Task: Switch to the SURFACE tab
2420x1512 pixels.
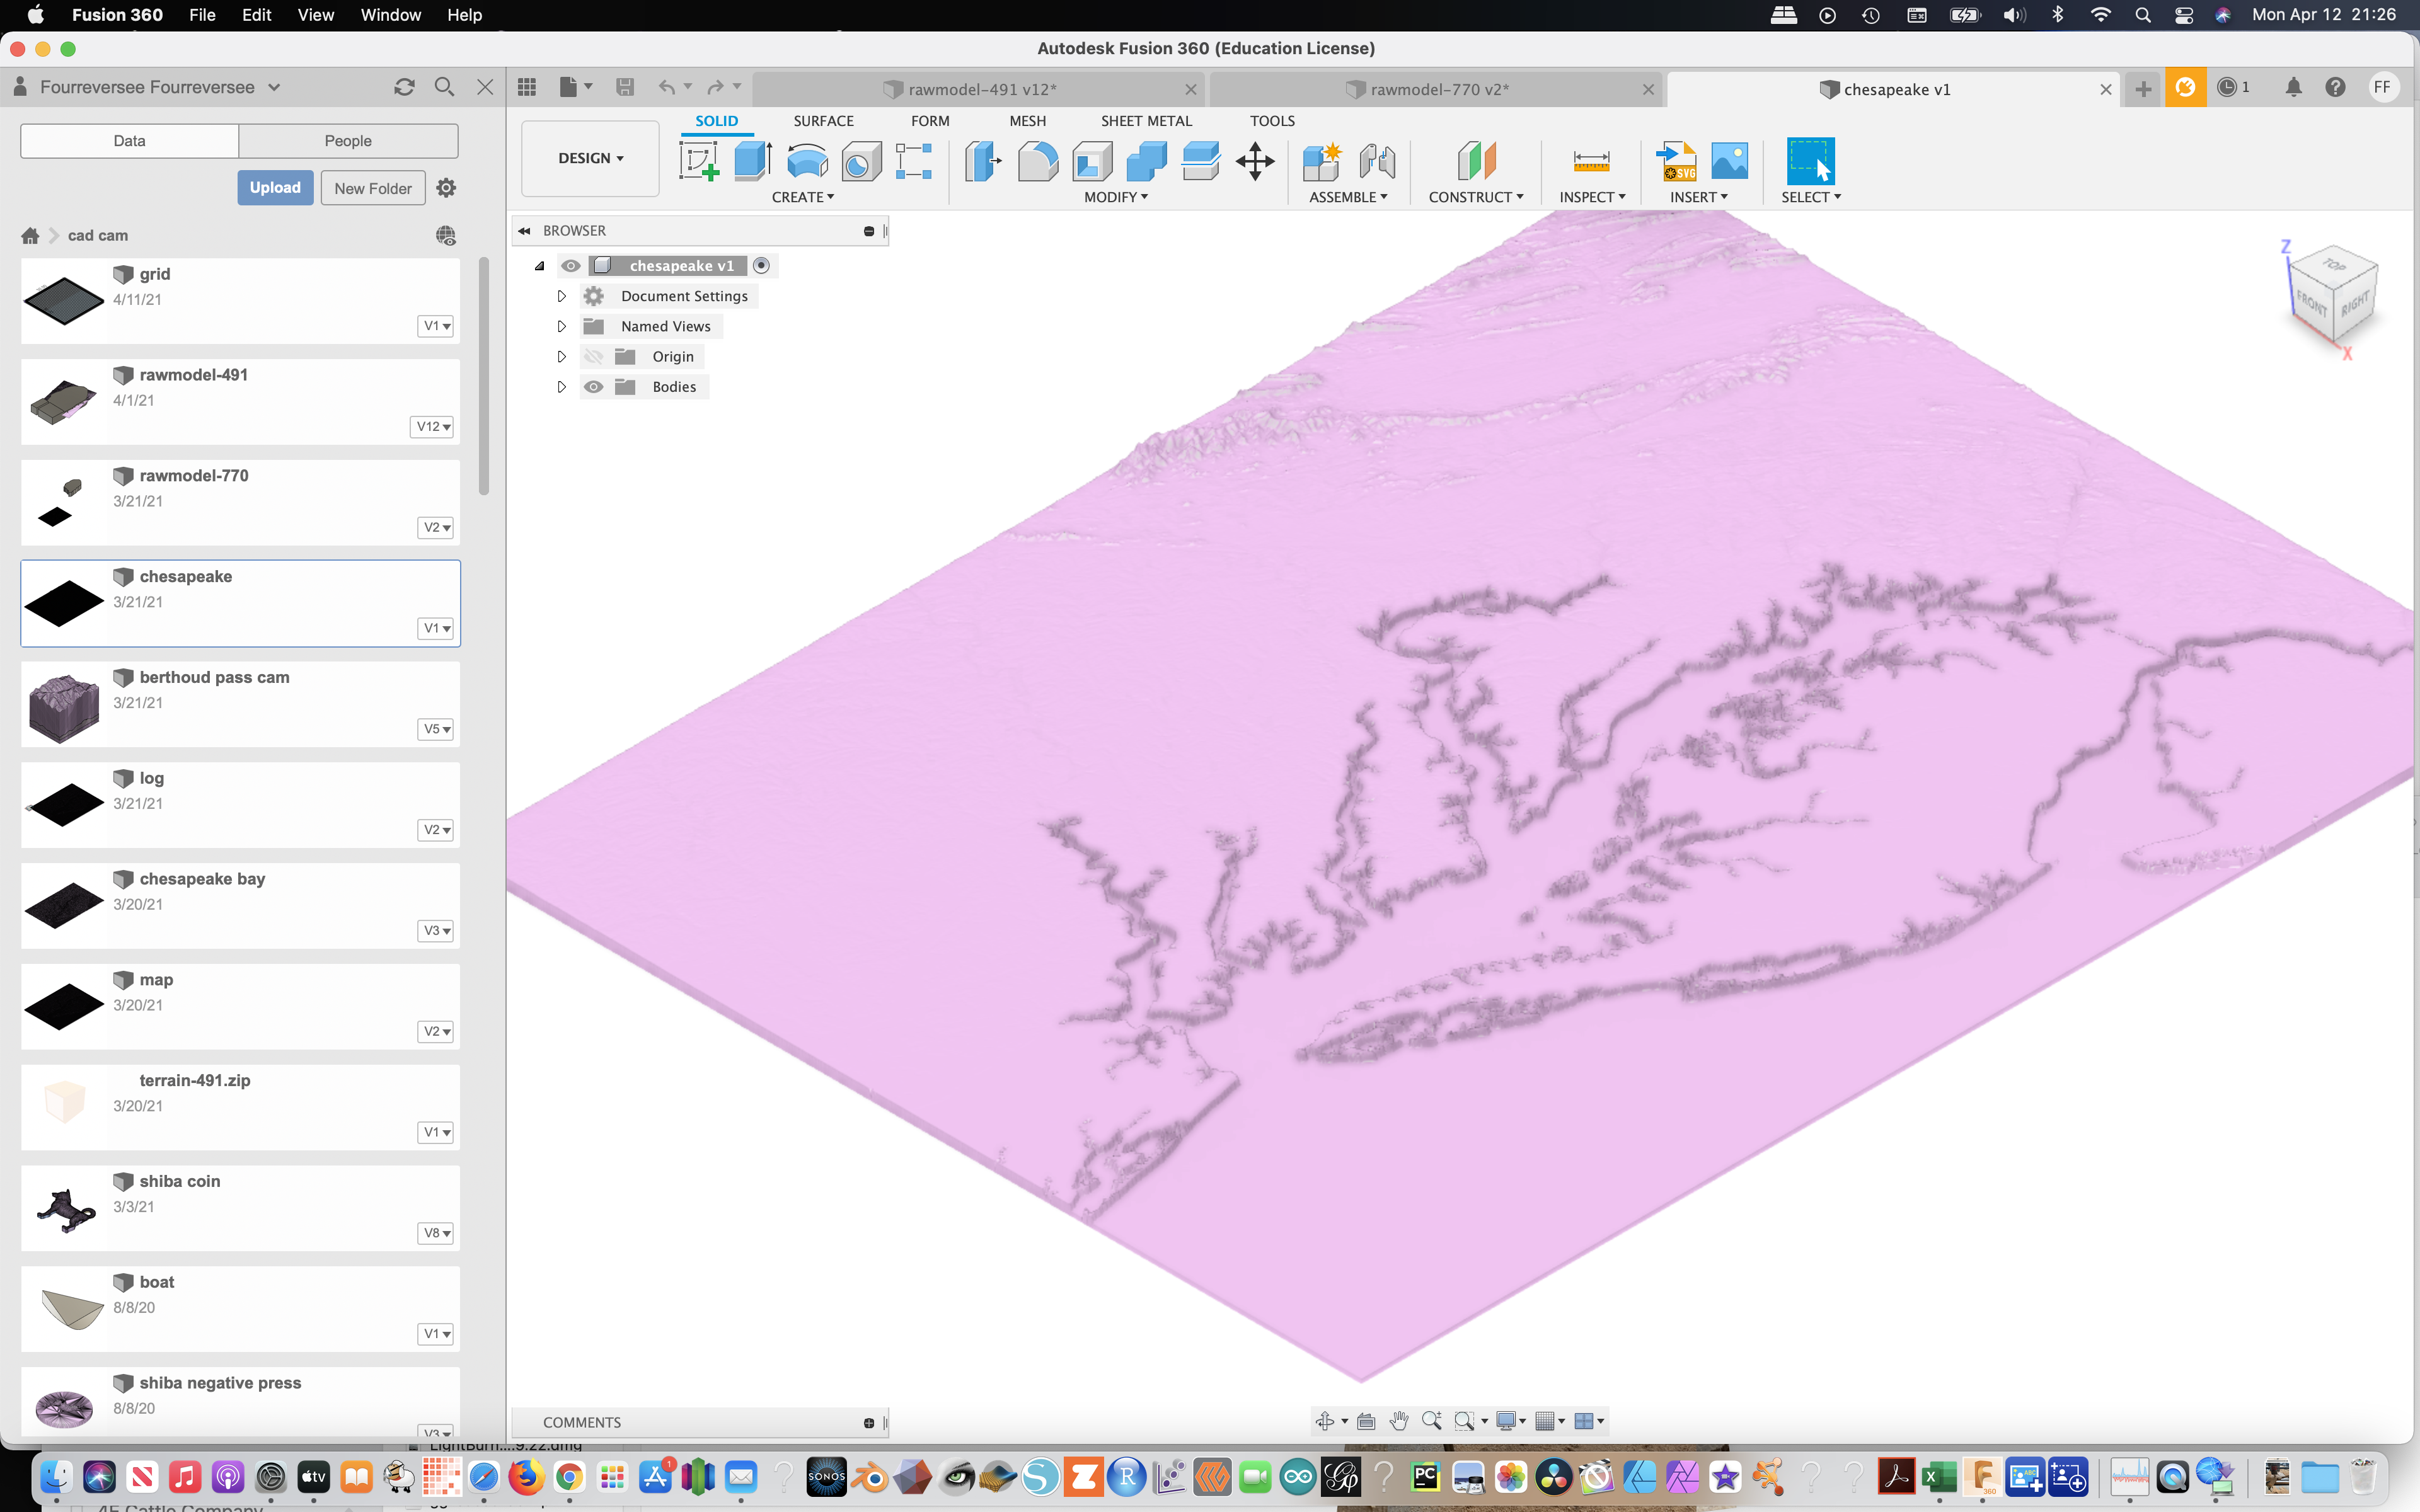Action: tap(824, 120)
